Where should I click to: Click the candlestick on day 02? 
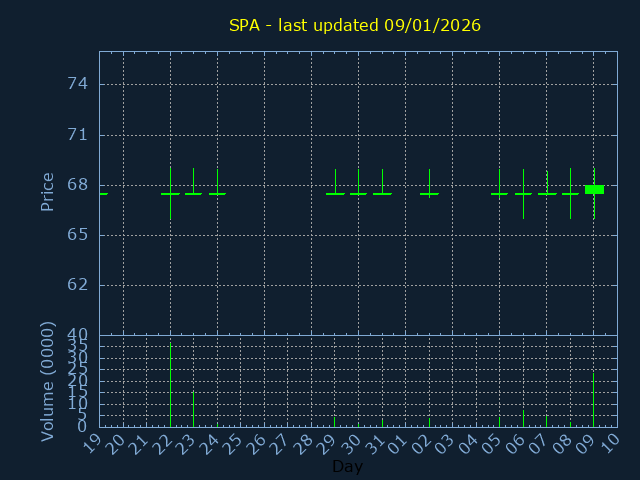[429, 193]
